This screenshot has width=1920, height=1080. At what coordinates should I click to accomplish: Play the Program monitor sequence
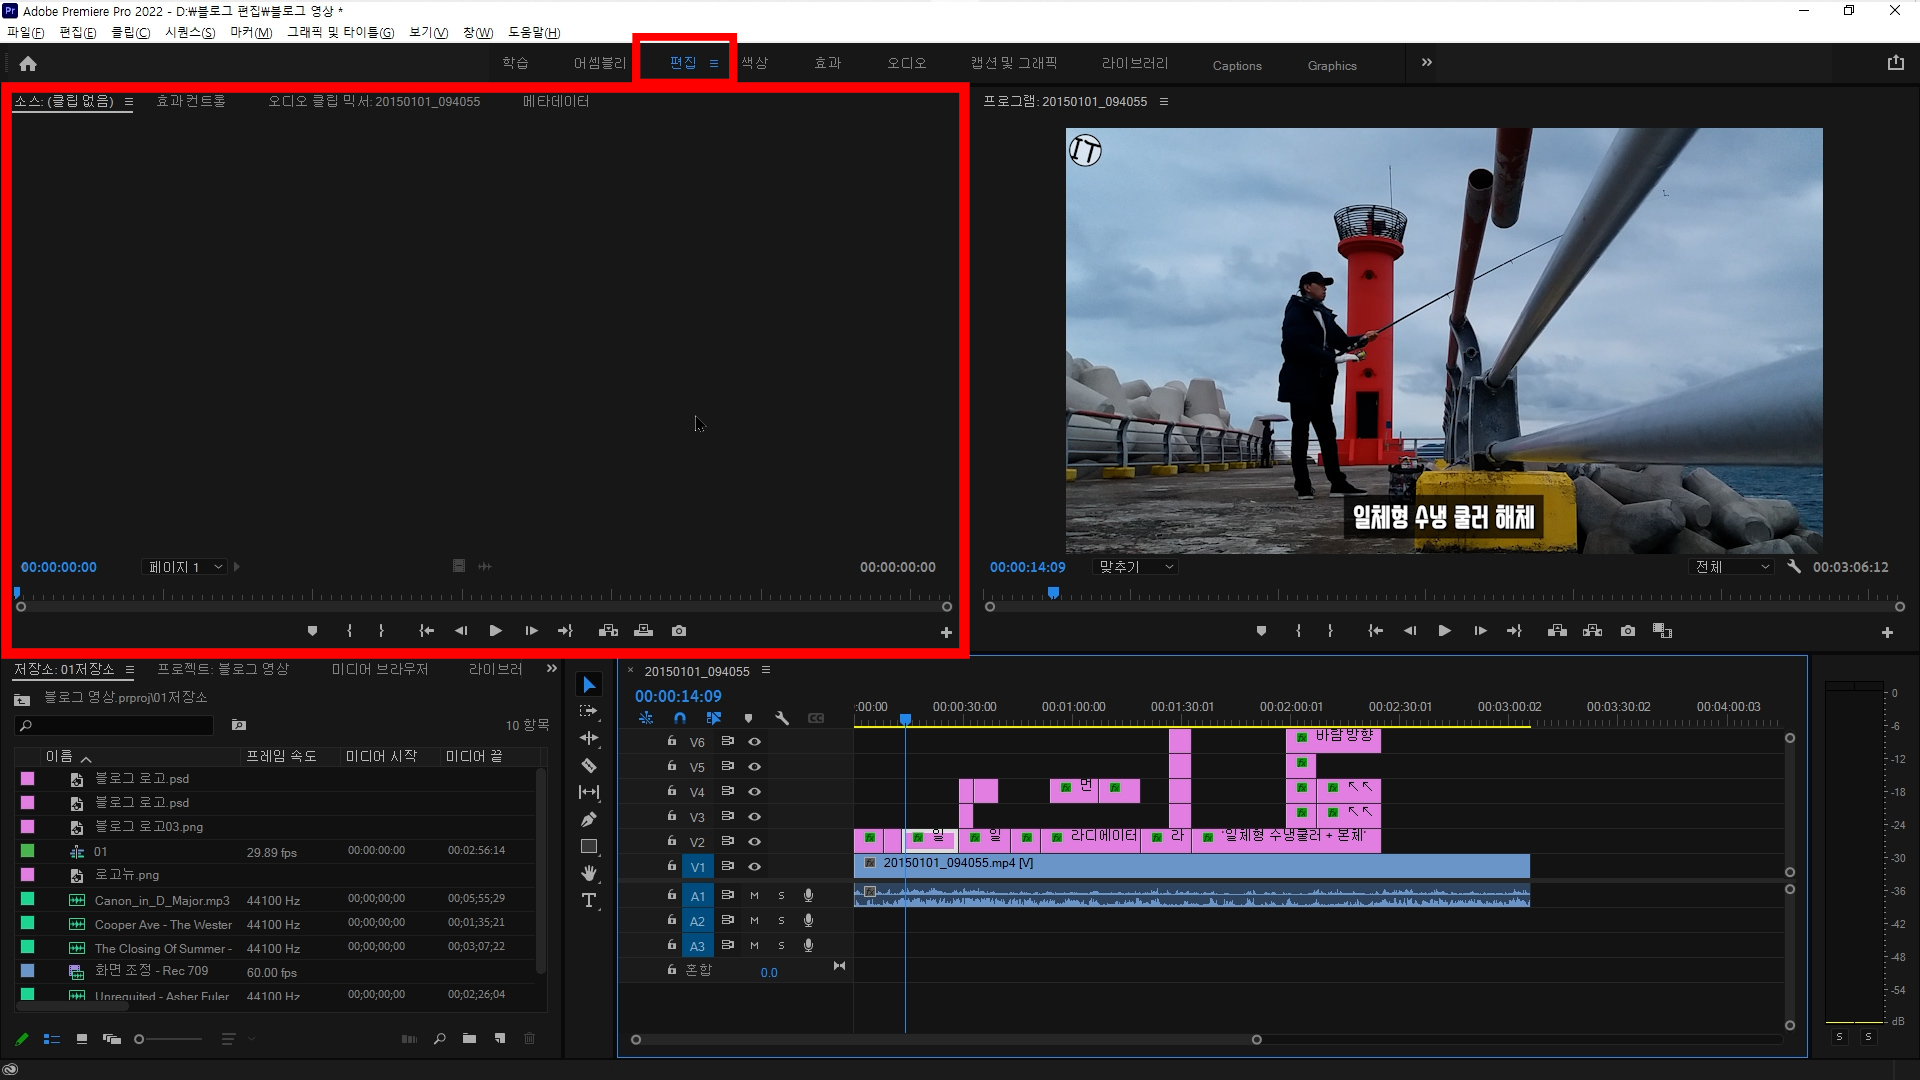[x=1444, y=631]
